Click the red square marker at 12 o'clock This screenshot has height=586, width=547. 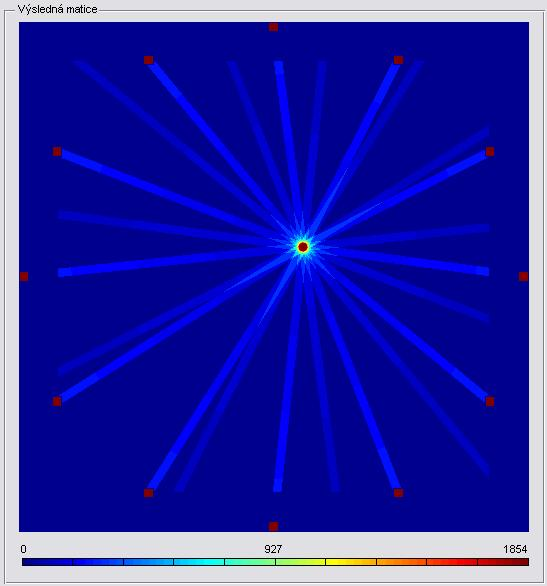pyautogui.click(x=274, y=27)
